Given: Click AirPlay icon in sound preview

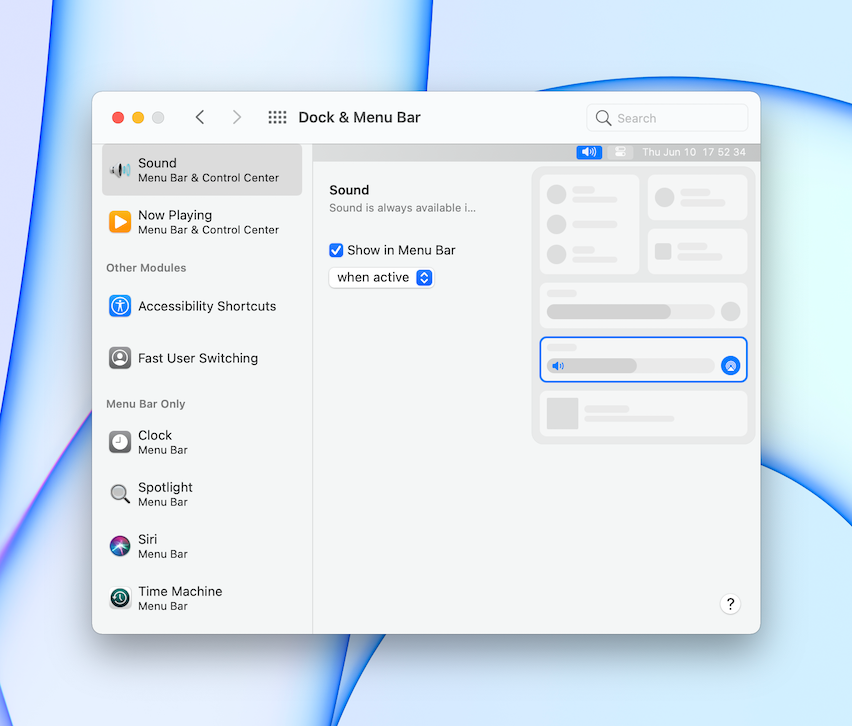Looking at the screenshot, I should click(730, 366).
